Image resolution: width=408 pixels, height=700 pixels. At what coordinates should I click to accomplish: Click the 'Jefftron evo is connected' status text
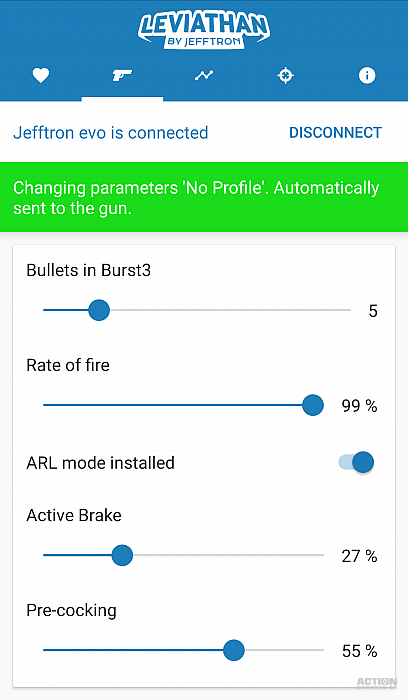click(x=111, y=133)
